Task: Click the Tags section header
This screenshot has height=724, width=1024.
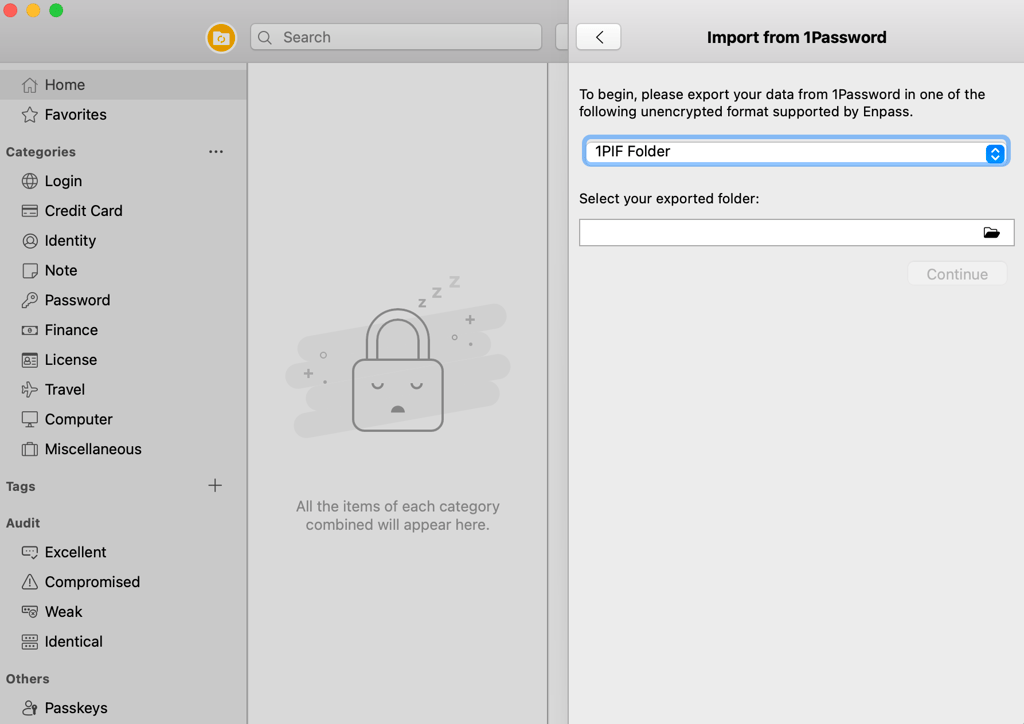Action: (20, 486)
